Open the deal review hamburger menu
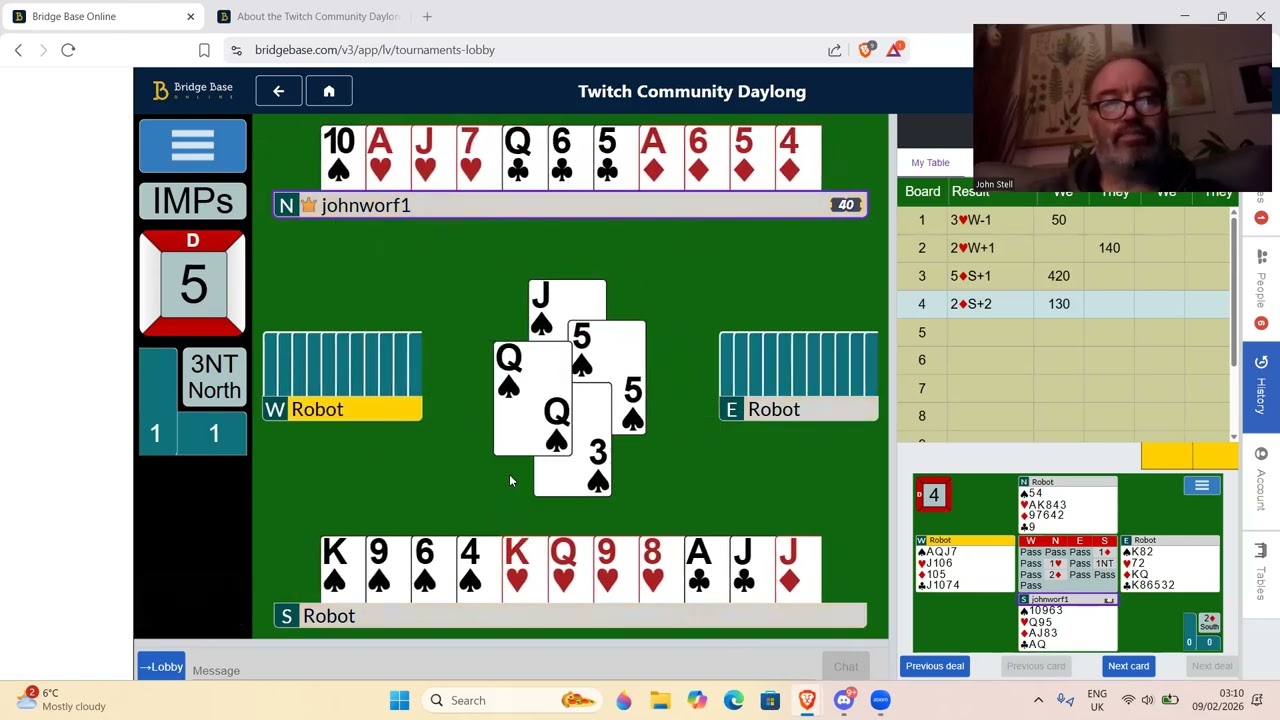The width and height of the screenshot is (1280, 720). [x=1202, y=486]
